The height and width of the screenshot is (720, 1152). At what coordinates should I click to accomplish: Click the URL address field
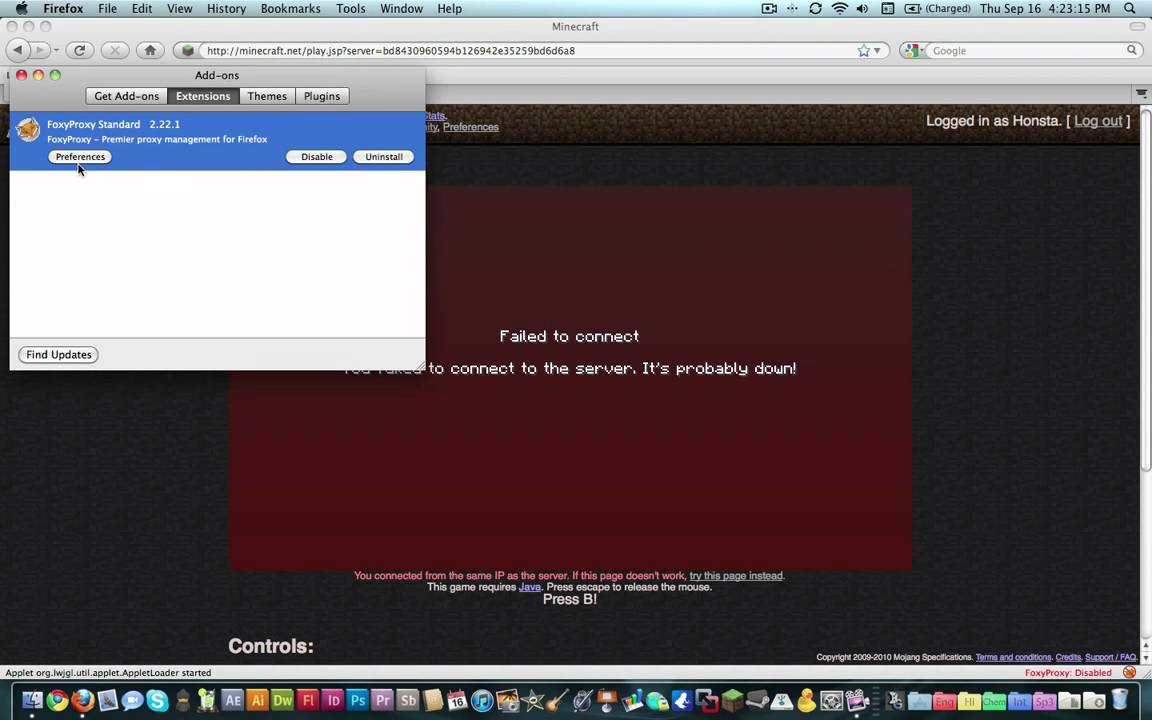pyautogui.click(x=529, y=51)
